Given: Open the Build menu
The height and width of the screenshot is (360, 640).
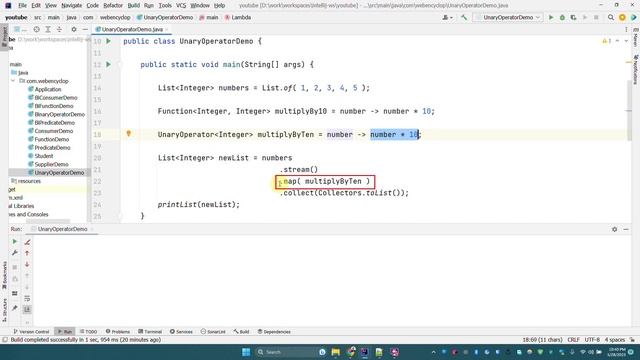Looking at the screenshot, I should [133, 5].
